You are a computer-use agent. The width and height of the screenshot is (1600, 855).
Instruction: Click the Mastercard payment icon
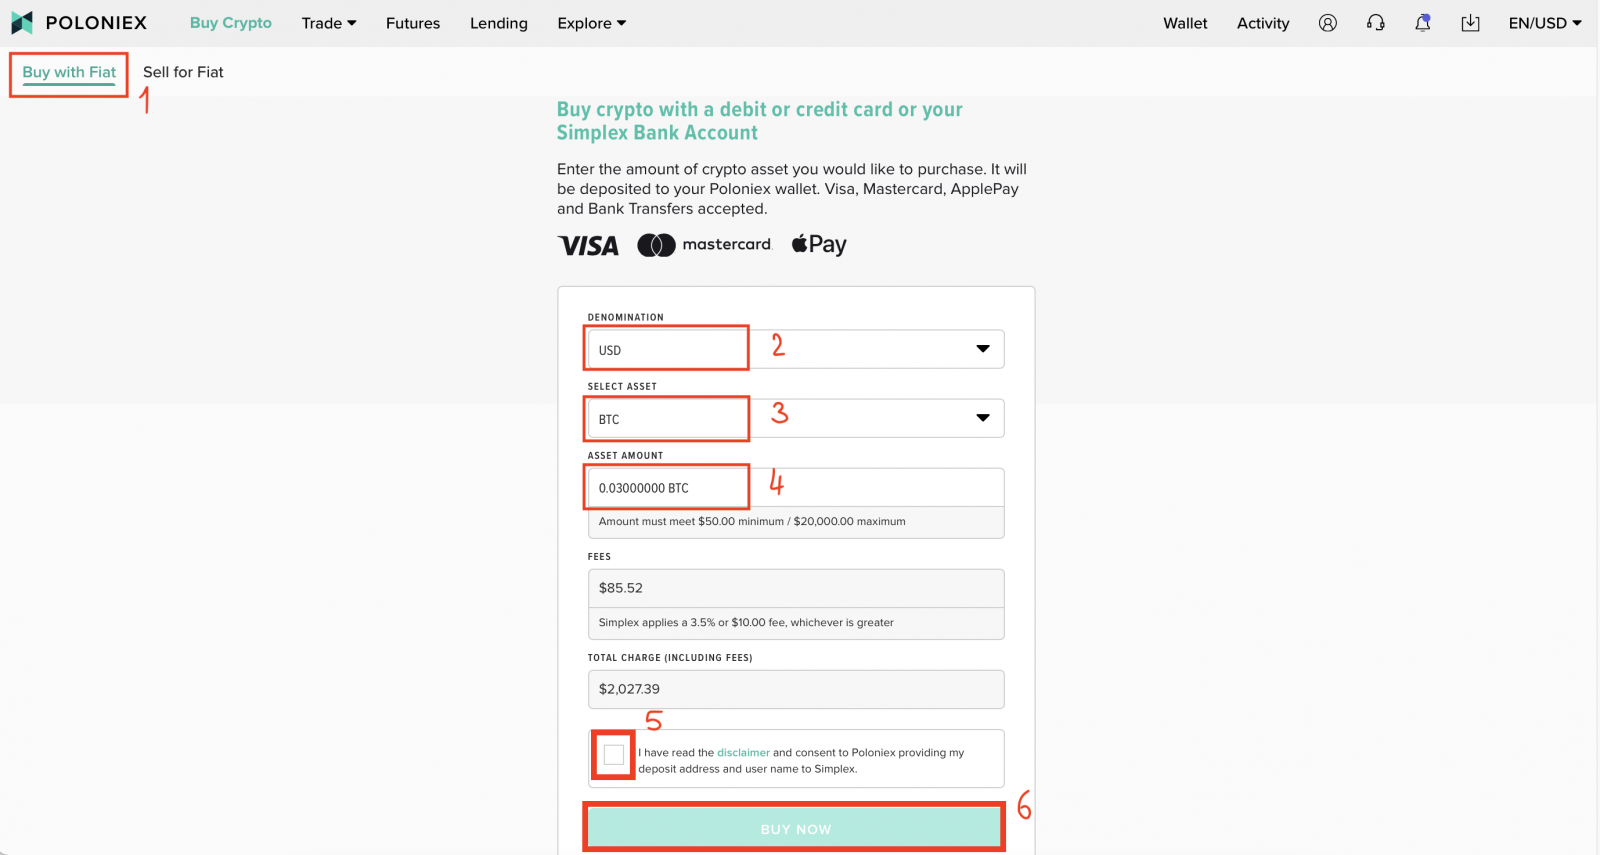click(704, 244)
